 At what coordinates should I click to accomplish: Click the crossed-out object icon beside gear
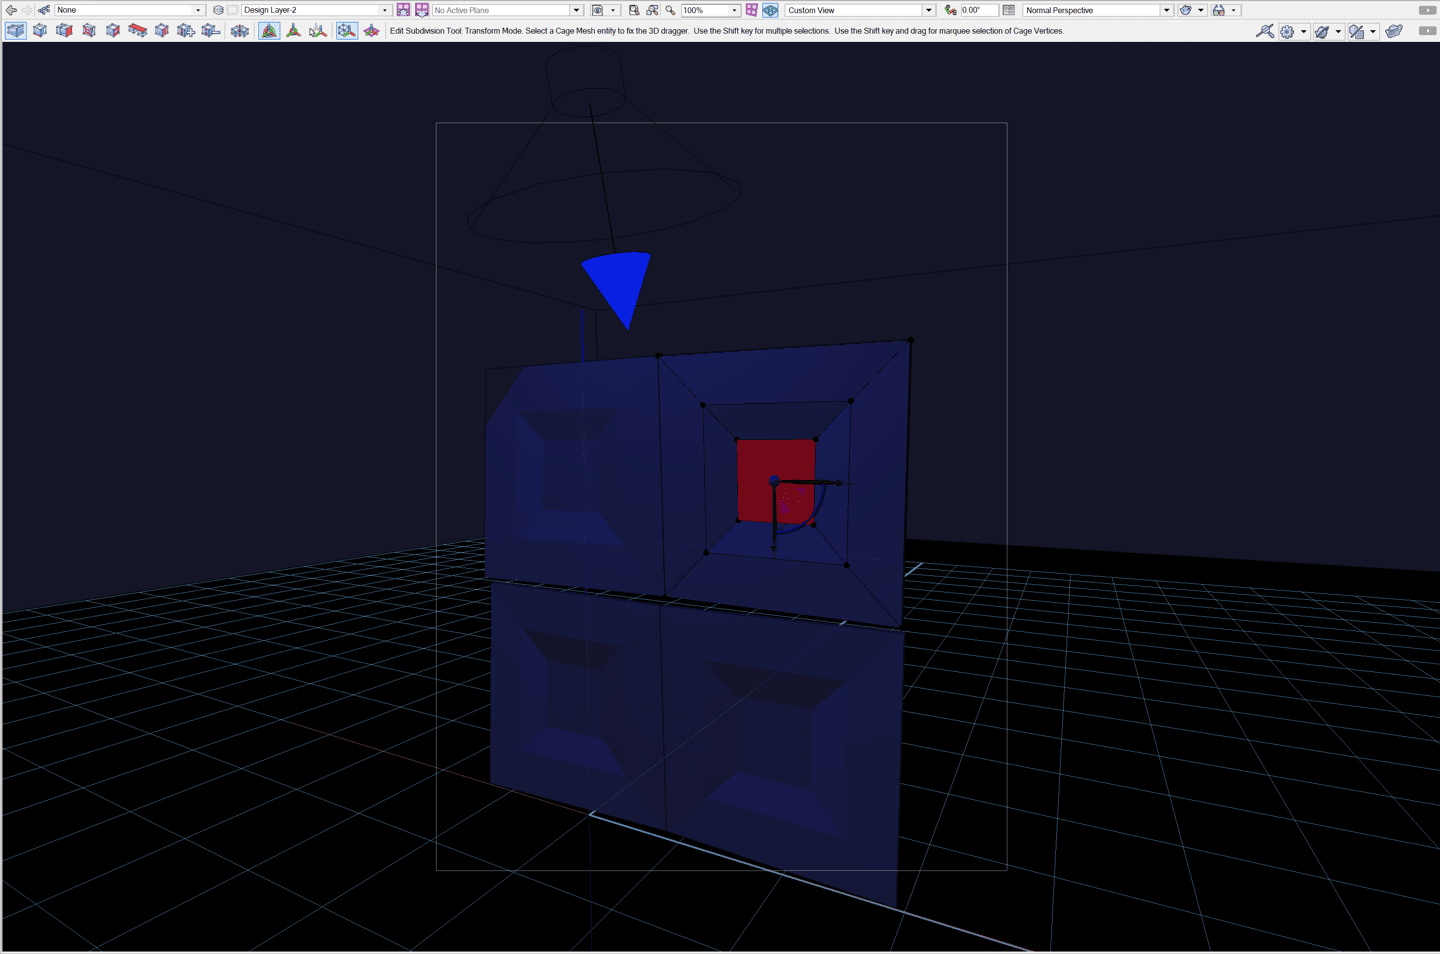(1322, 32)
